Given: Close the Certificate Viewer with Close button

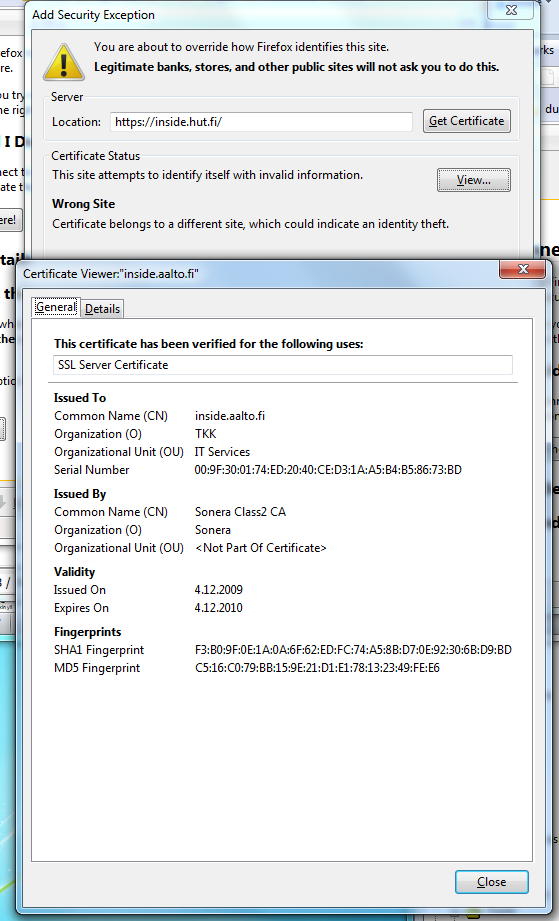Looking at the screenshot, I should 491,882.
